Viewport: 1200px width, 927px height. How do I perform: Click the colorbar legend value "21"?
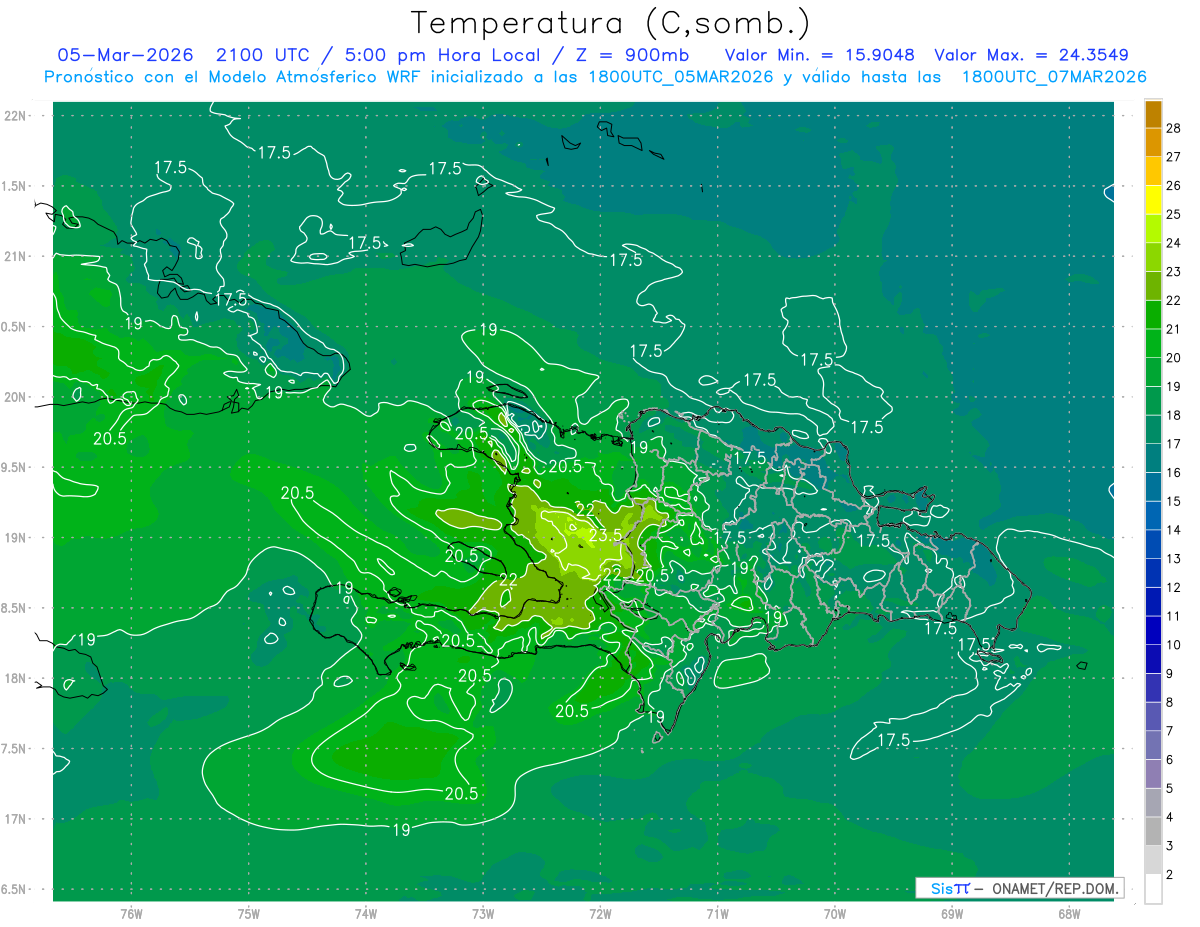1174,328
